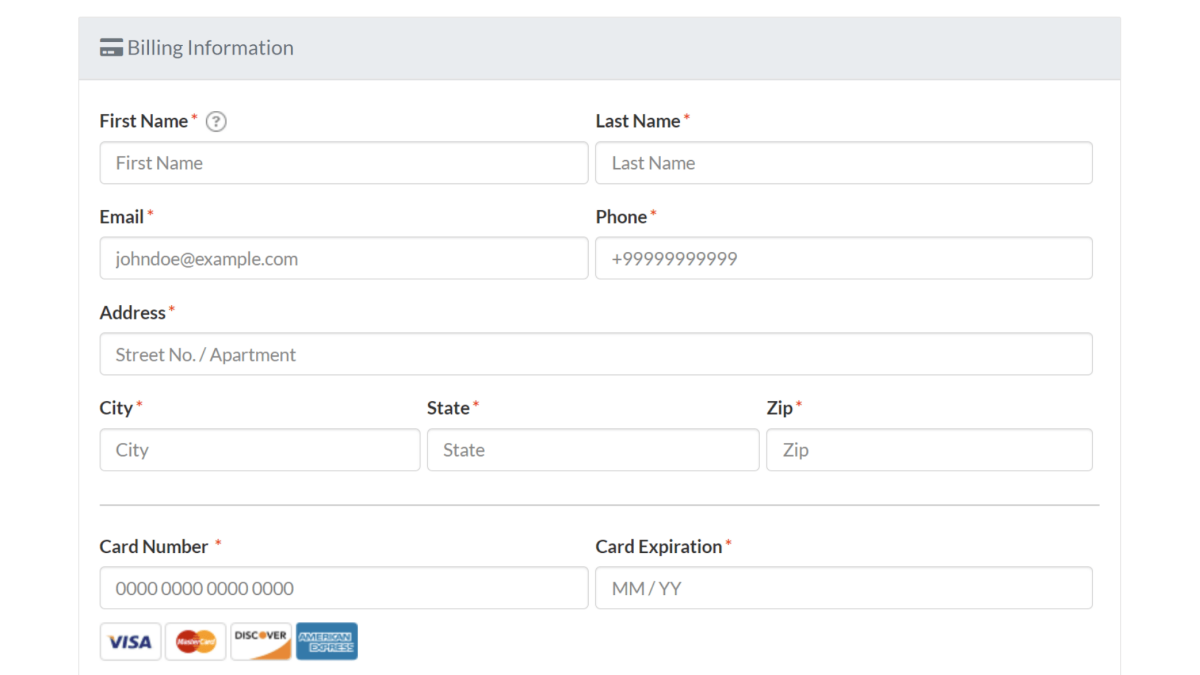
Task: Click the Card Number entry field
Action: point(344,588)
